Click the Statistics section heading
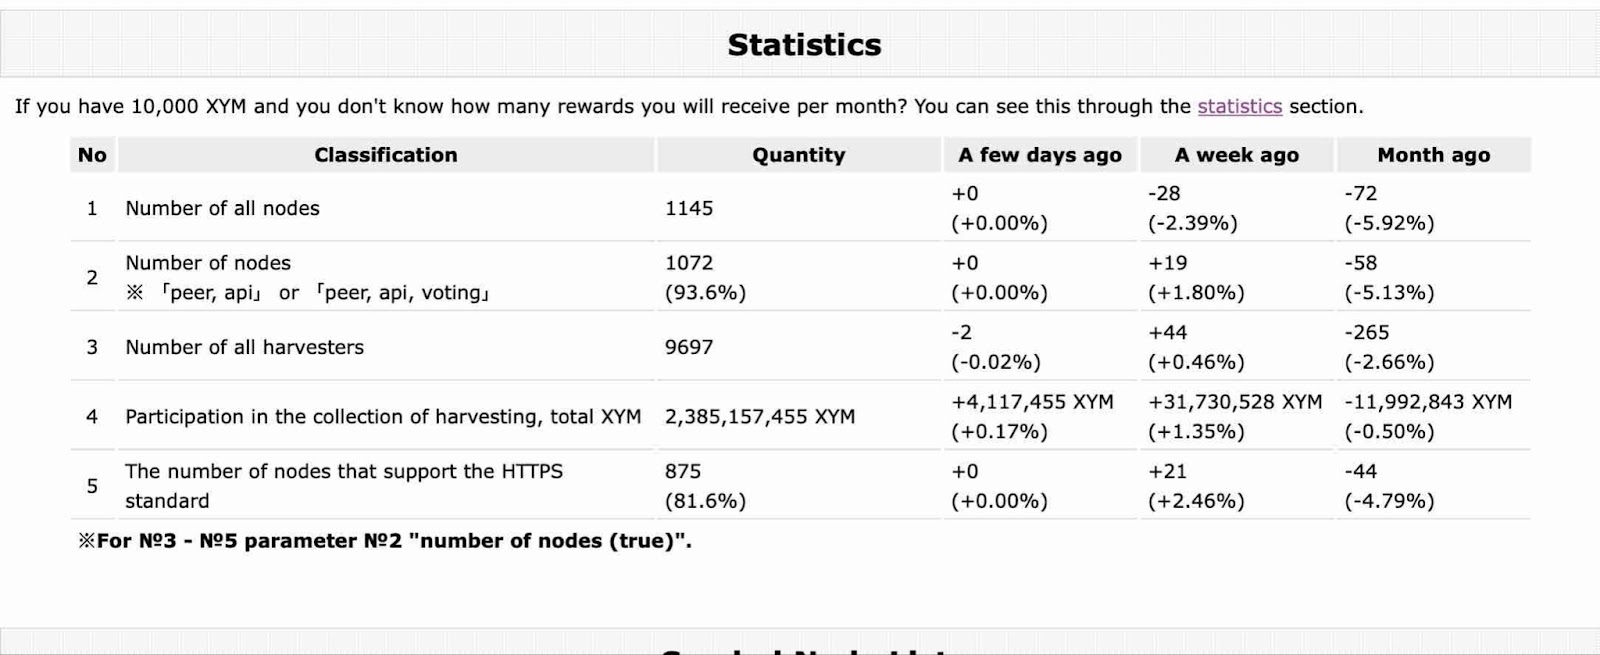The height and width of the screenshot is (655, 1600). pyautogui.click(x=804, y=45)
